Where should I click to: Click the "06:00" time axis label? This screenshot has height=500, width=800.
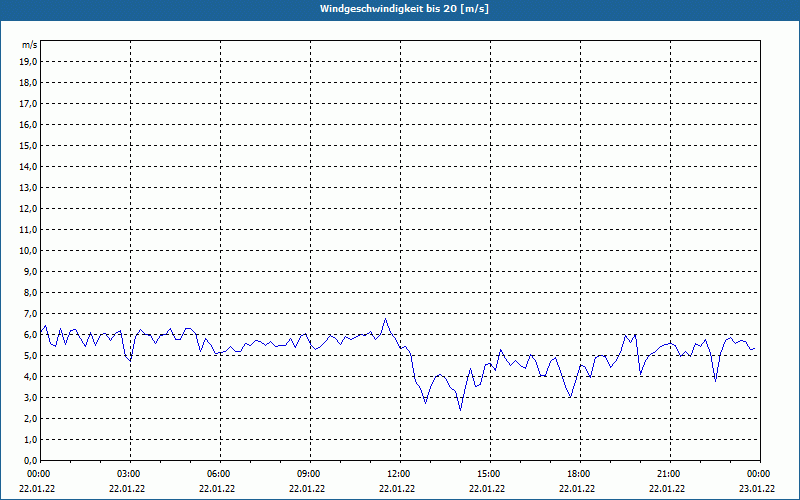point(218,474)
